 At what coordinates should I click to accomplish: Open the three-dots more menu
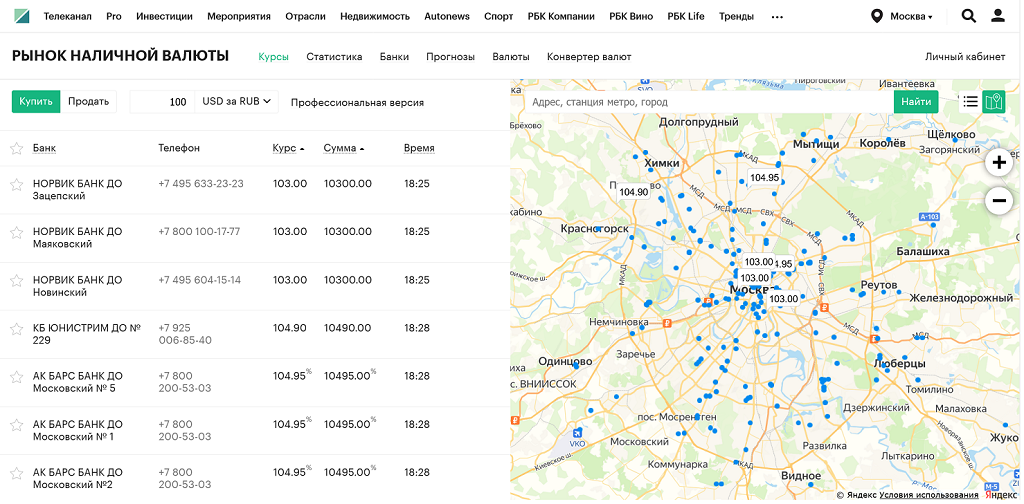click(777, 17)
